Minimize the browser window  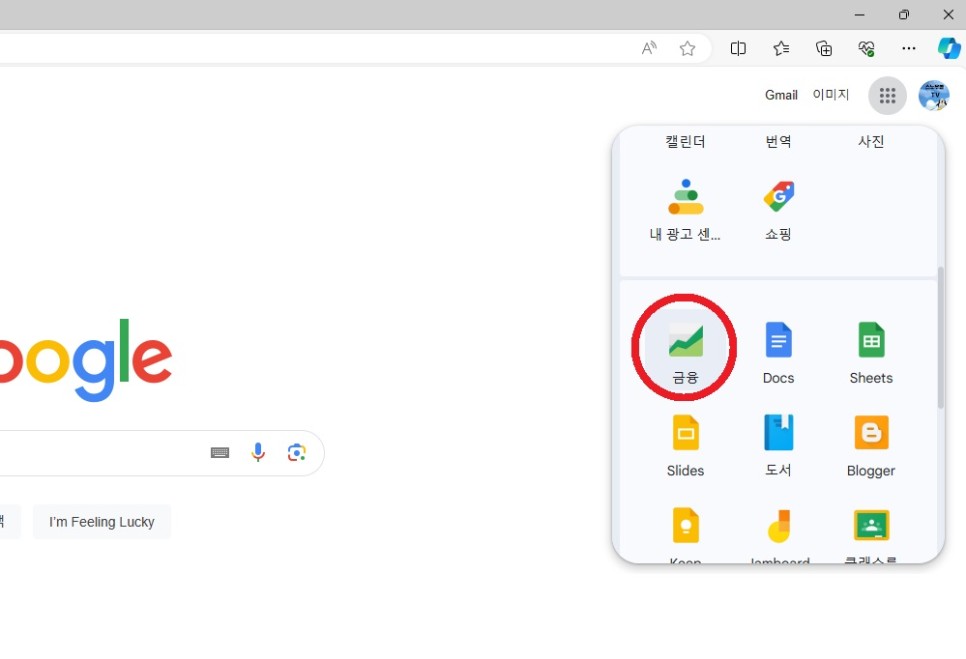coord(859,15)
